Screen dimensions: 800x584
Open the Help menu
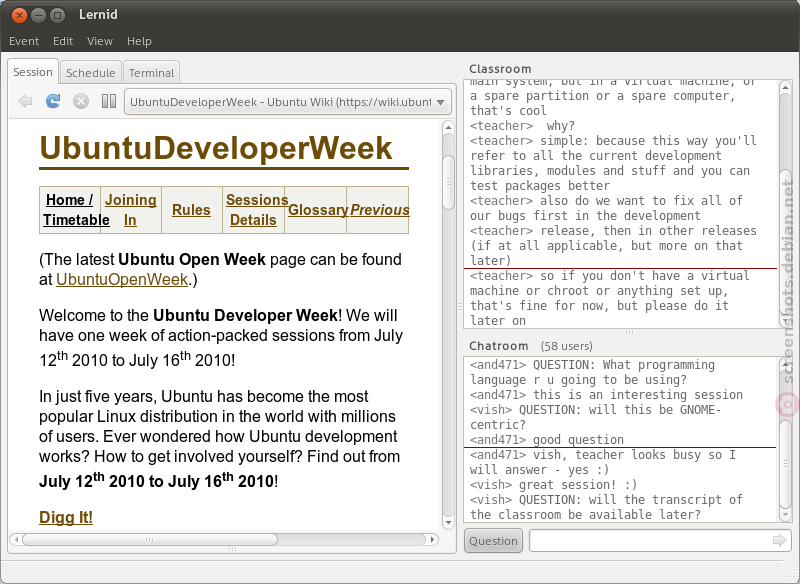[x=139, y=41]
